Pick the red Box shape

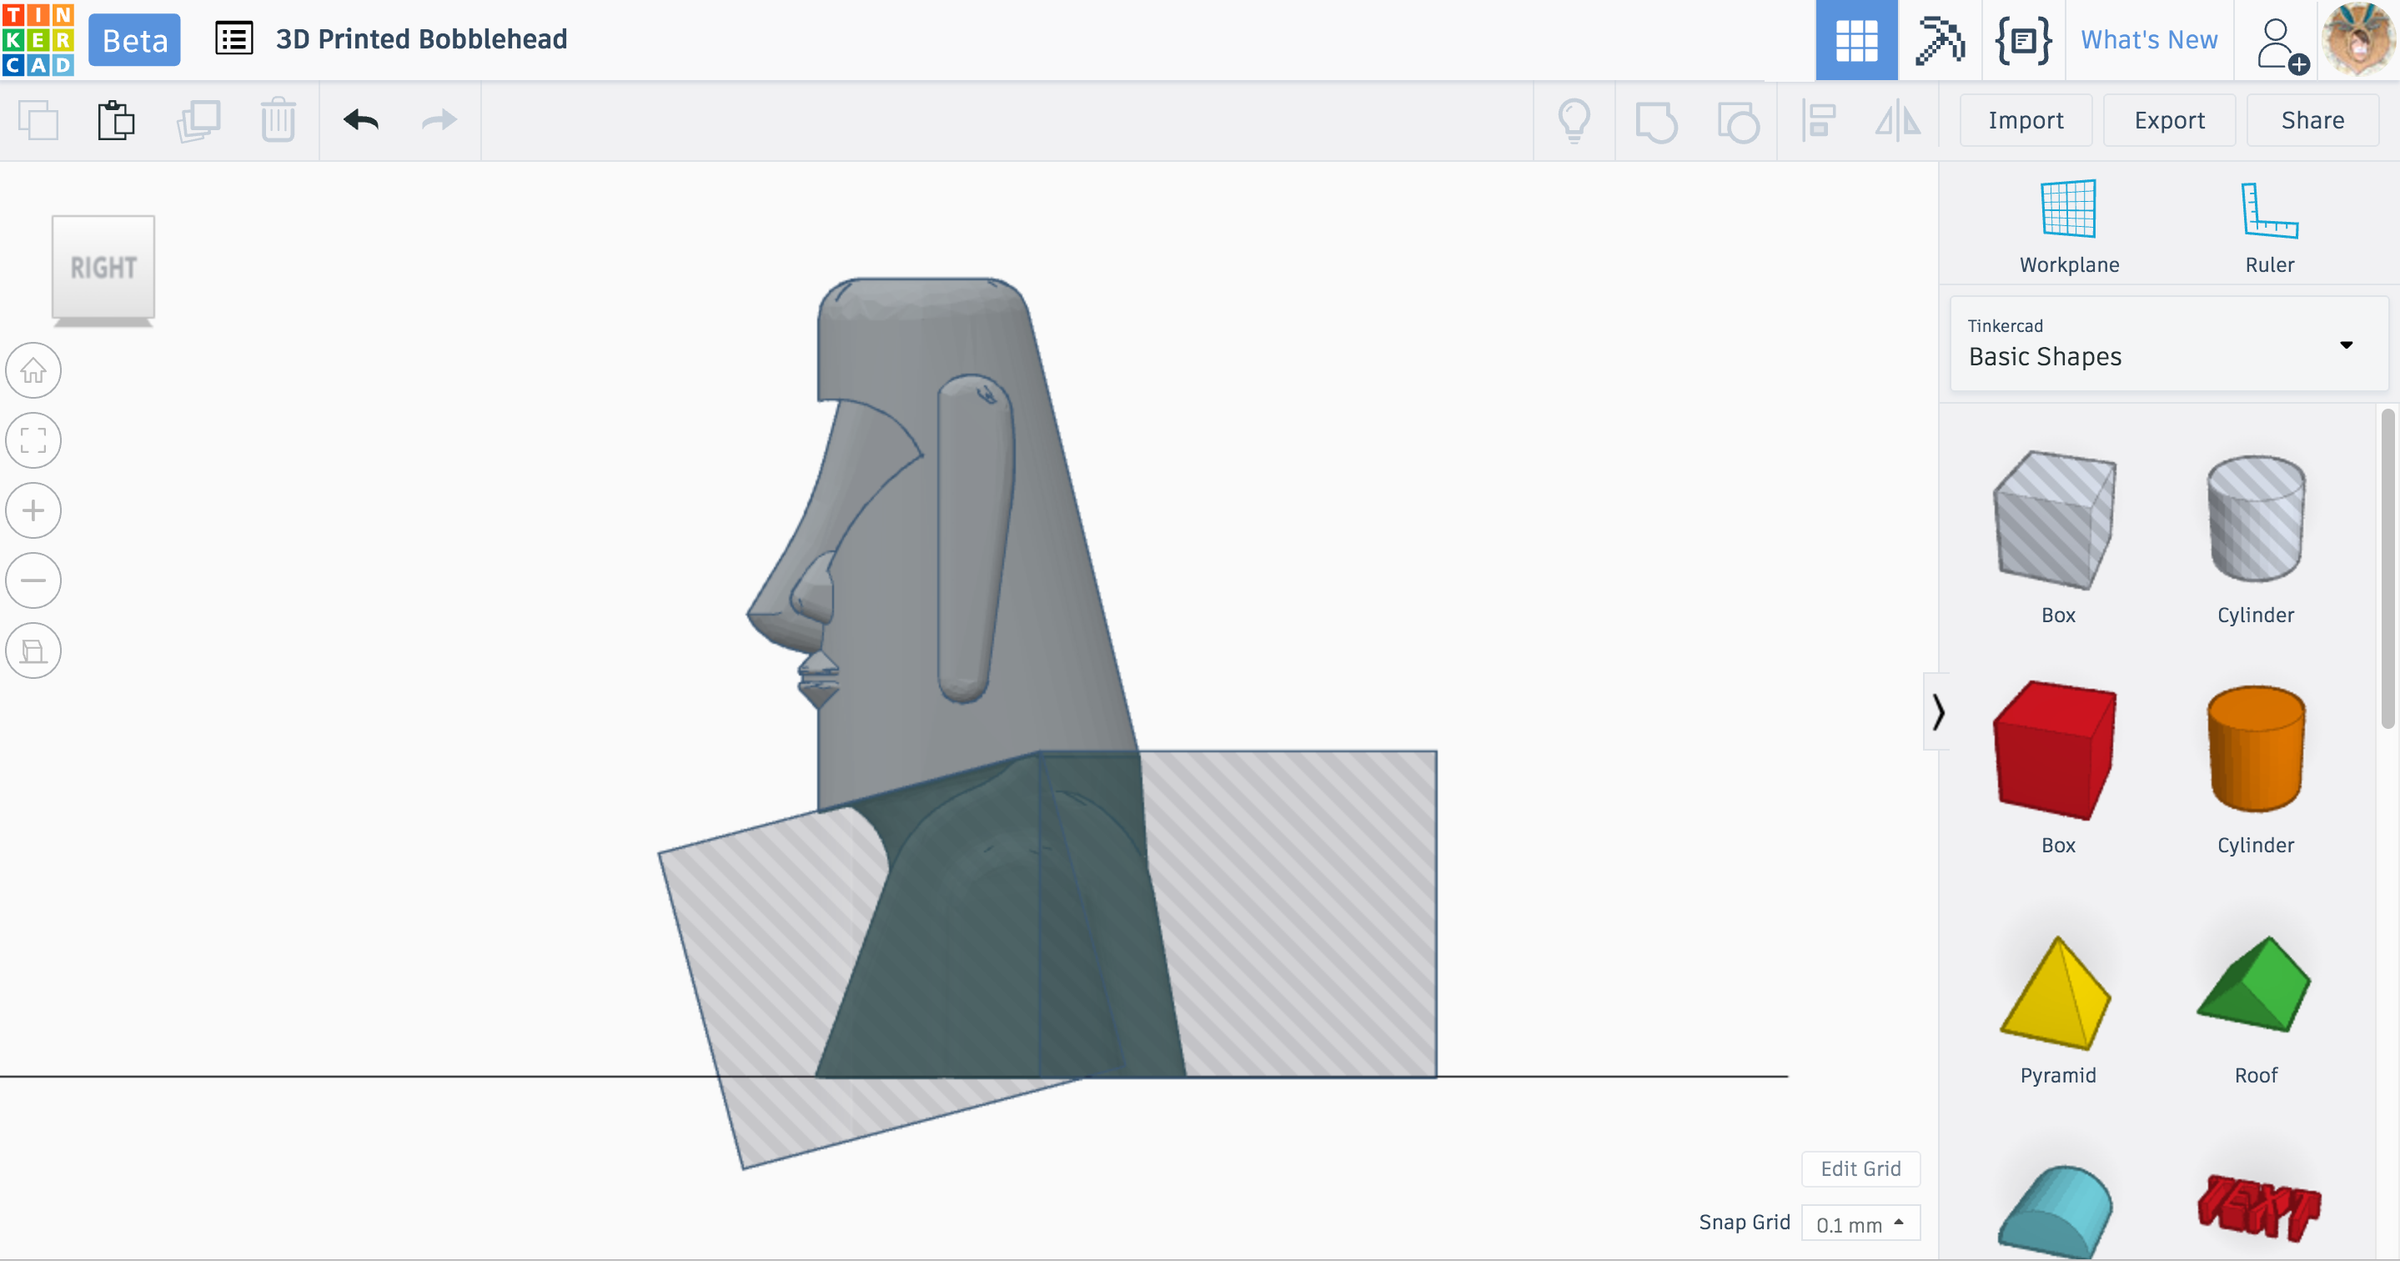2056,752
